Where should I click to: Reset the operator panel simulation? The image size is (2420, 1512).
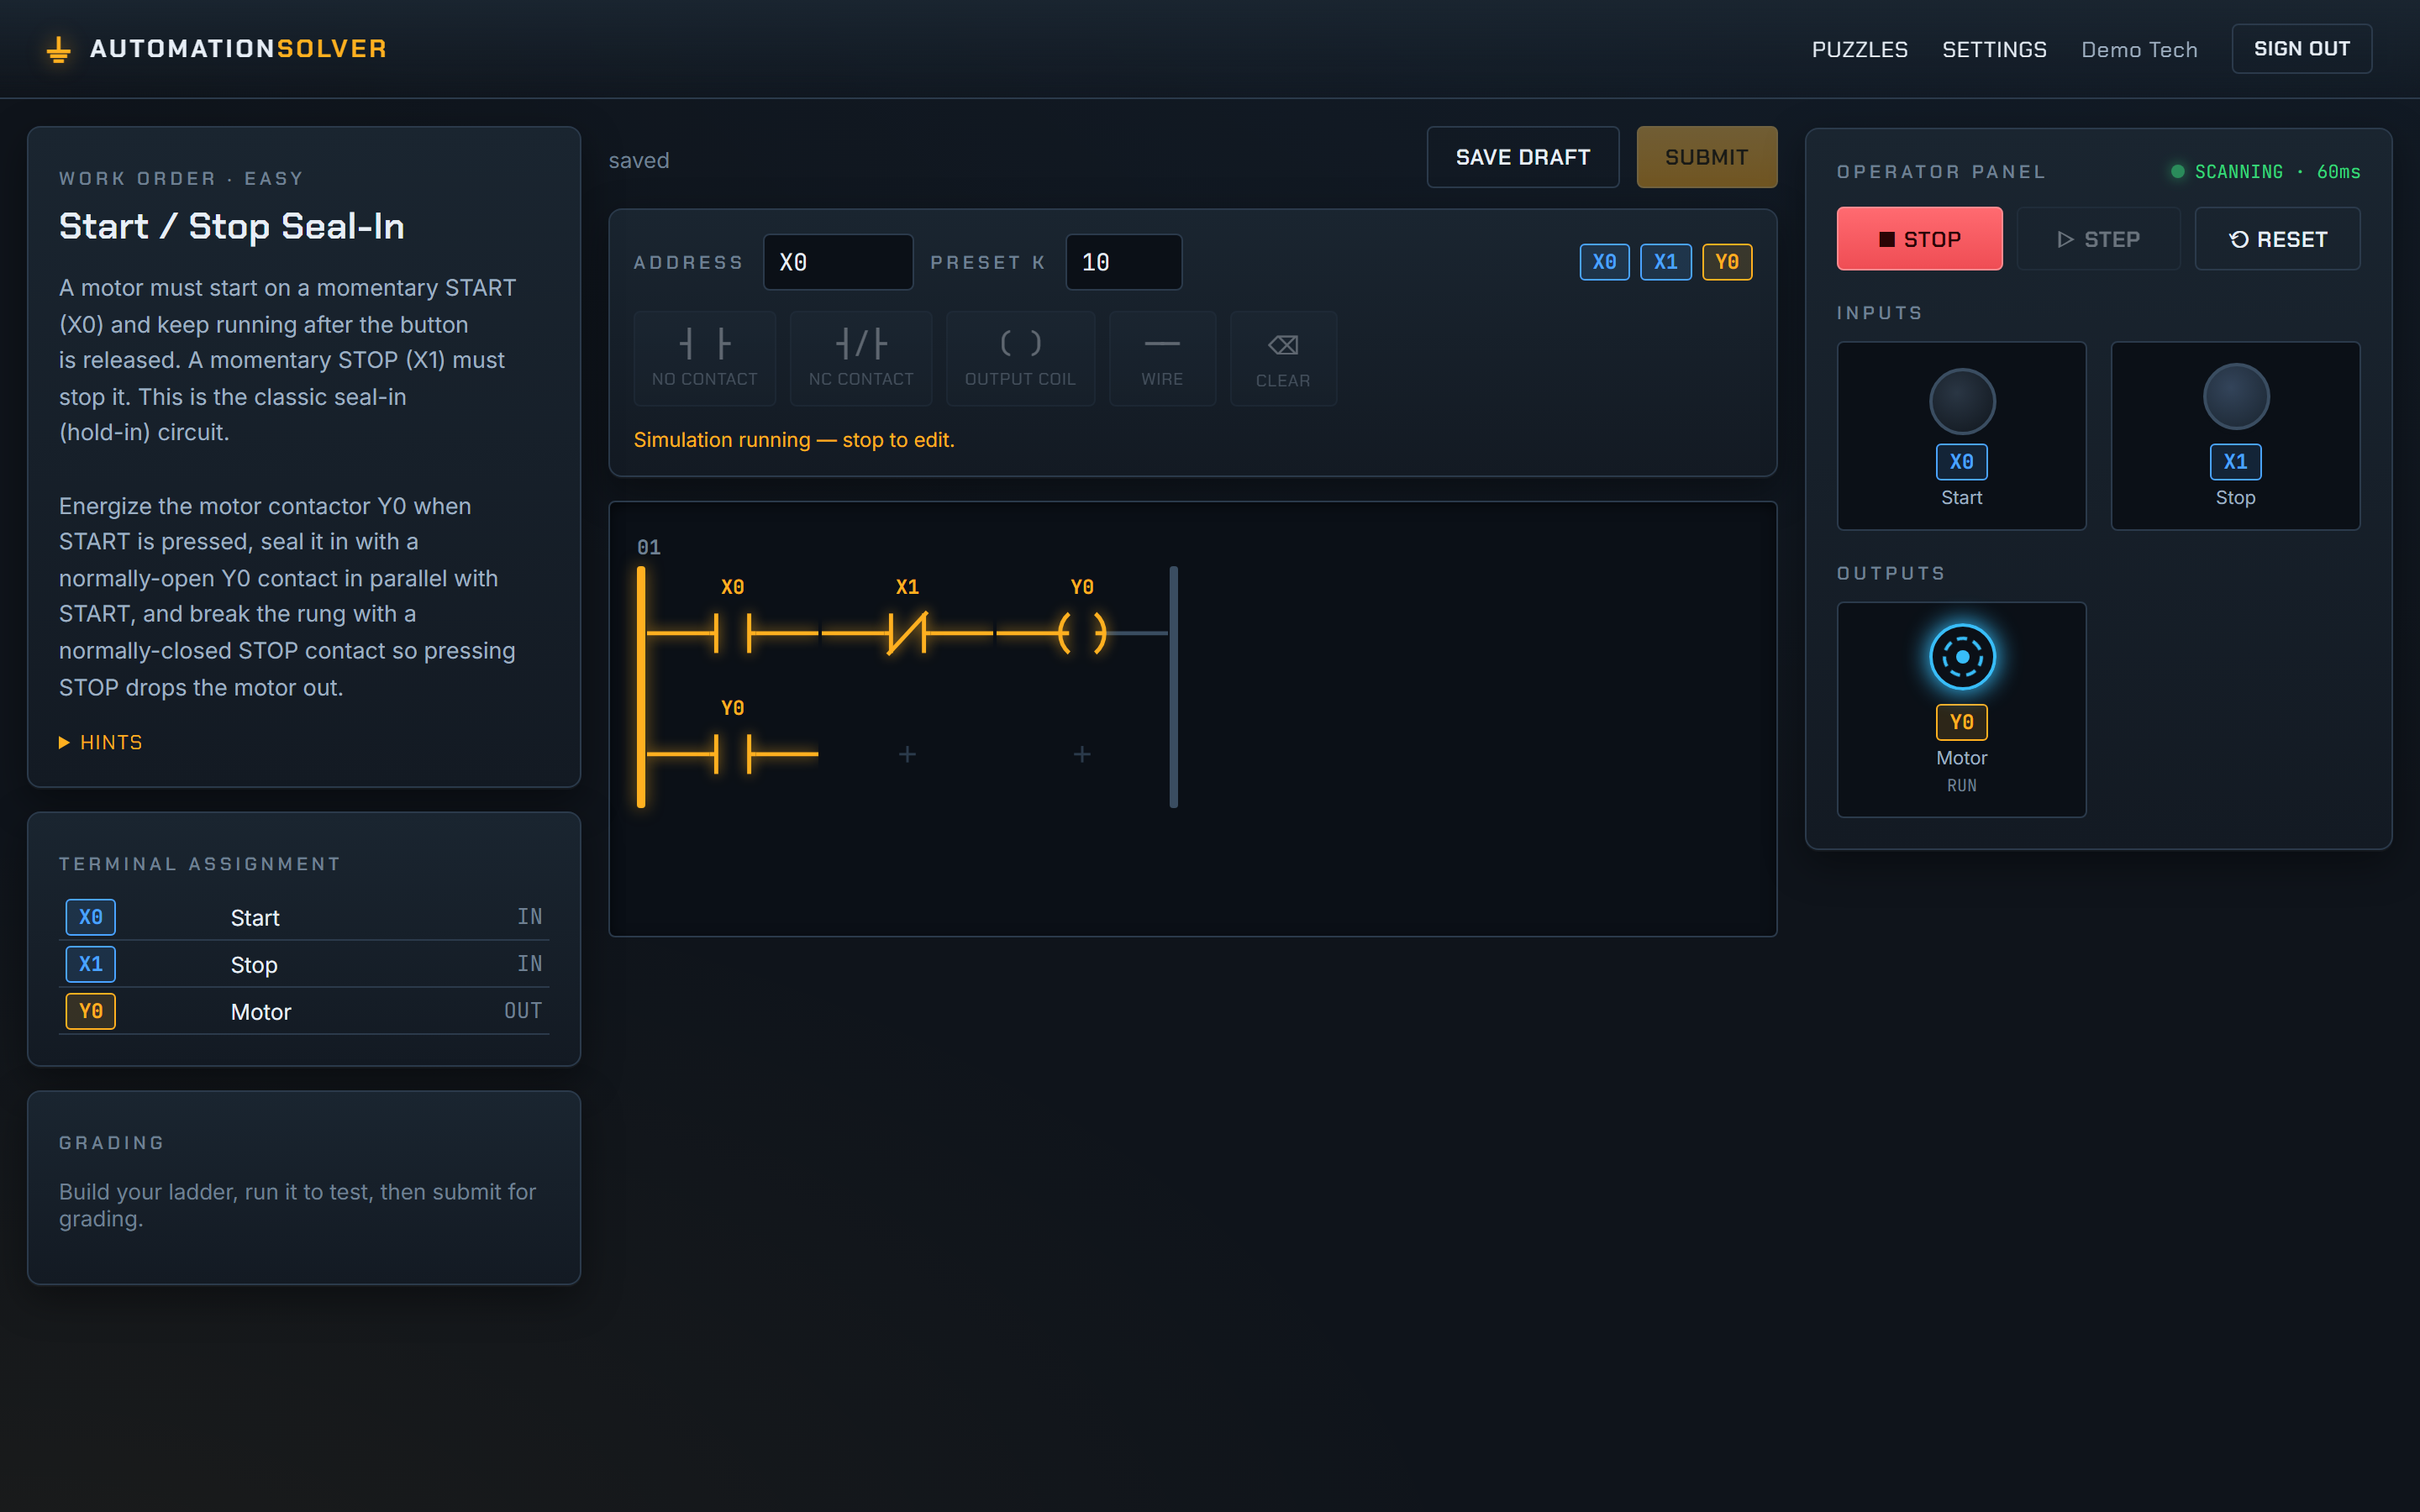click(2278, 239)
